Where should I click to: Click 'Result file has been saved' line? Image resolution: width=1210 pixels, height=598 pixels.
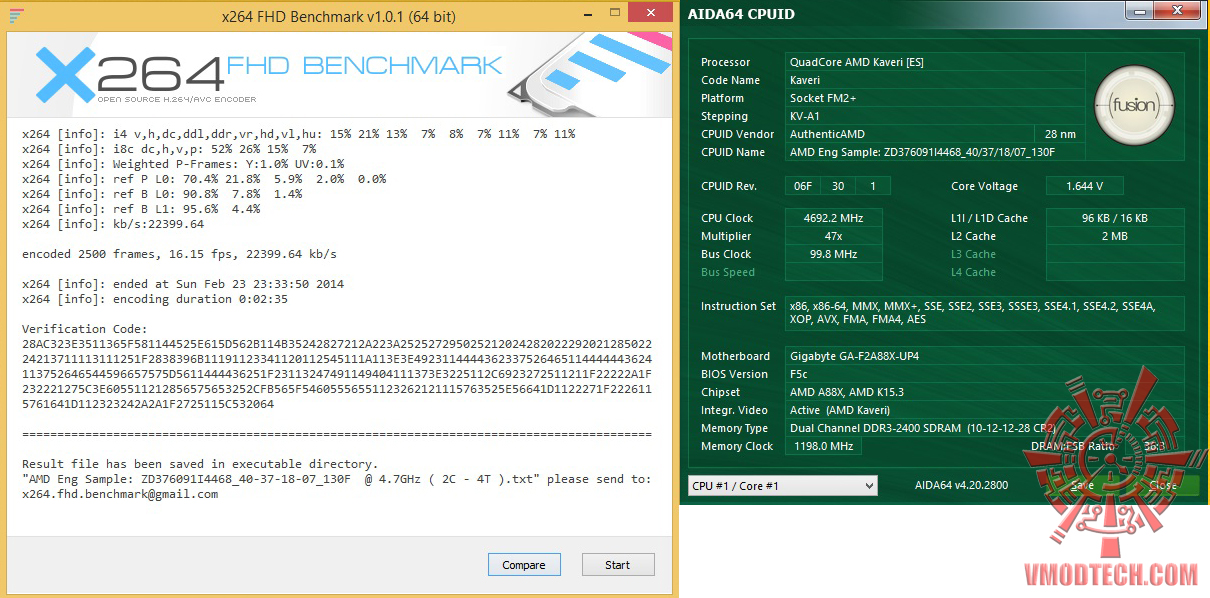point(200,464)
